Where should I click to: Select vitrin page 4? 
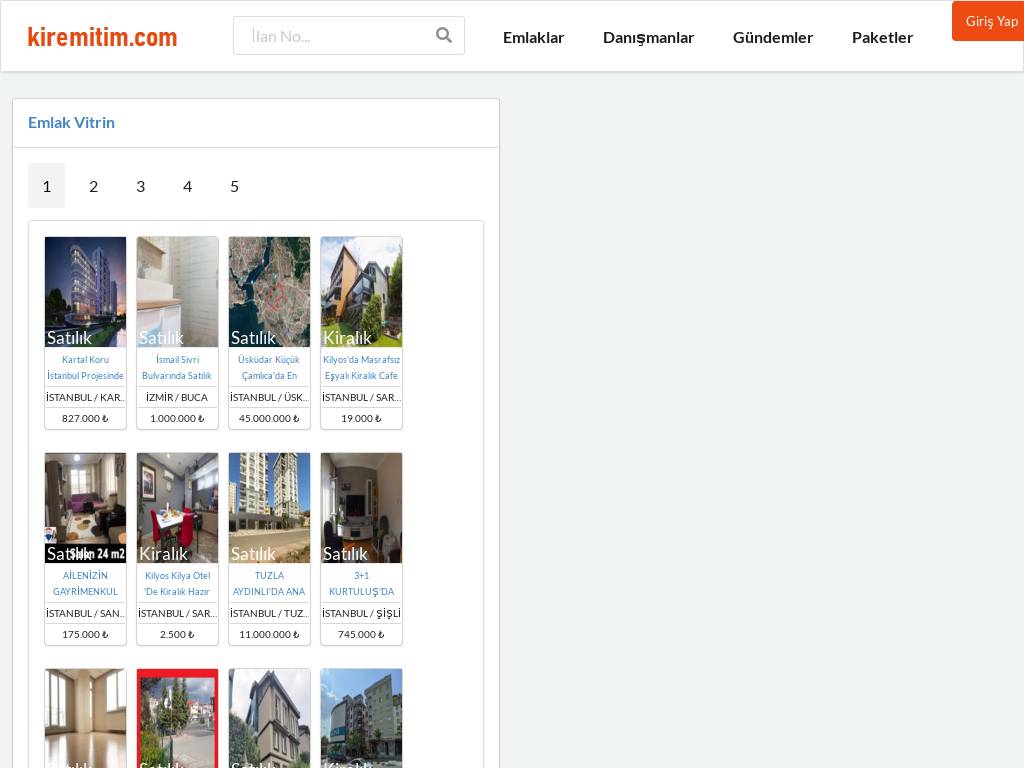click(x=187, y=186)
